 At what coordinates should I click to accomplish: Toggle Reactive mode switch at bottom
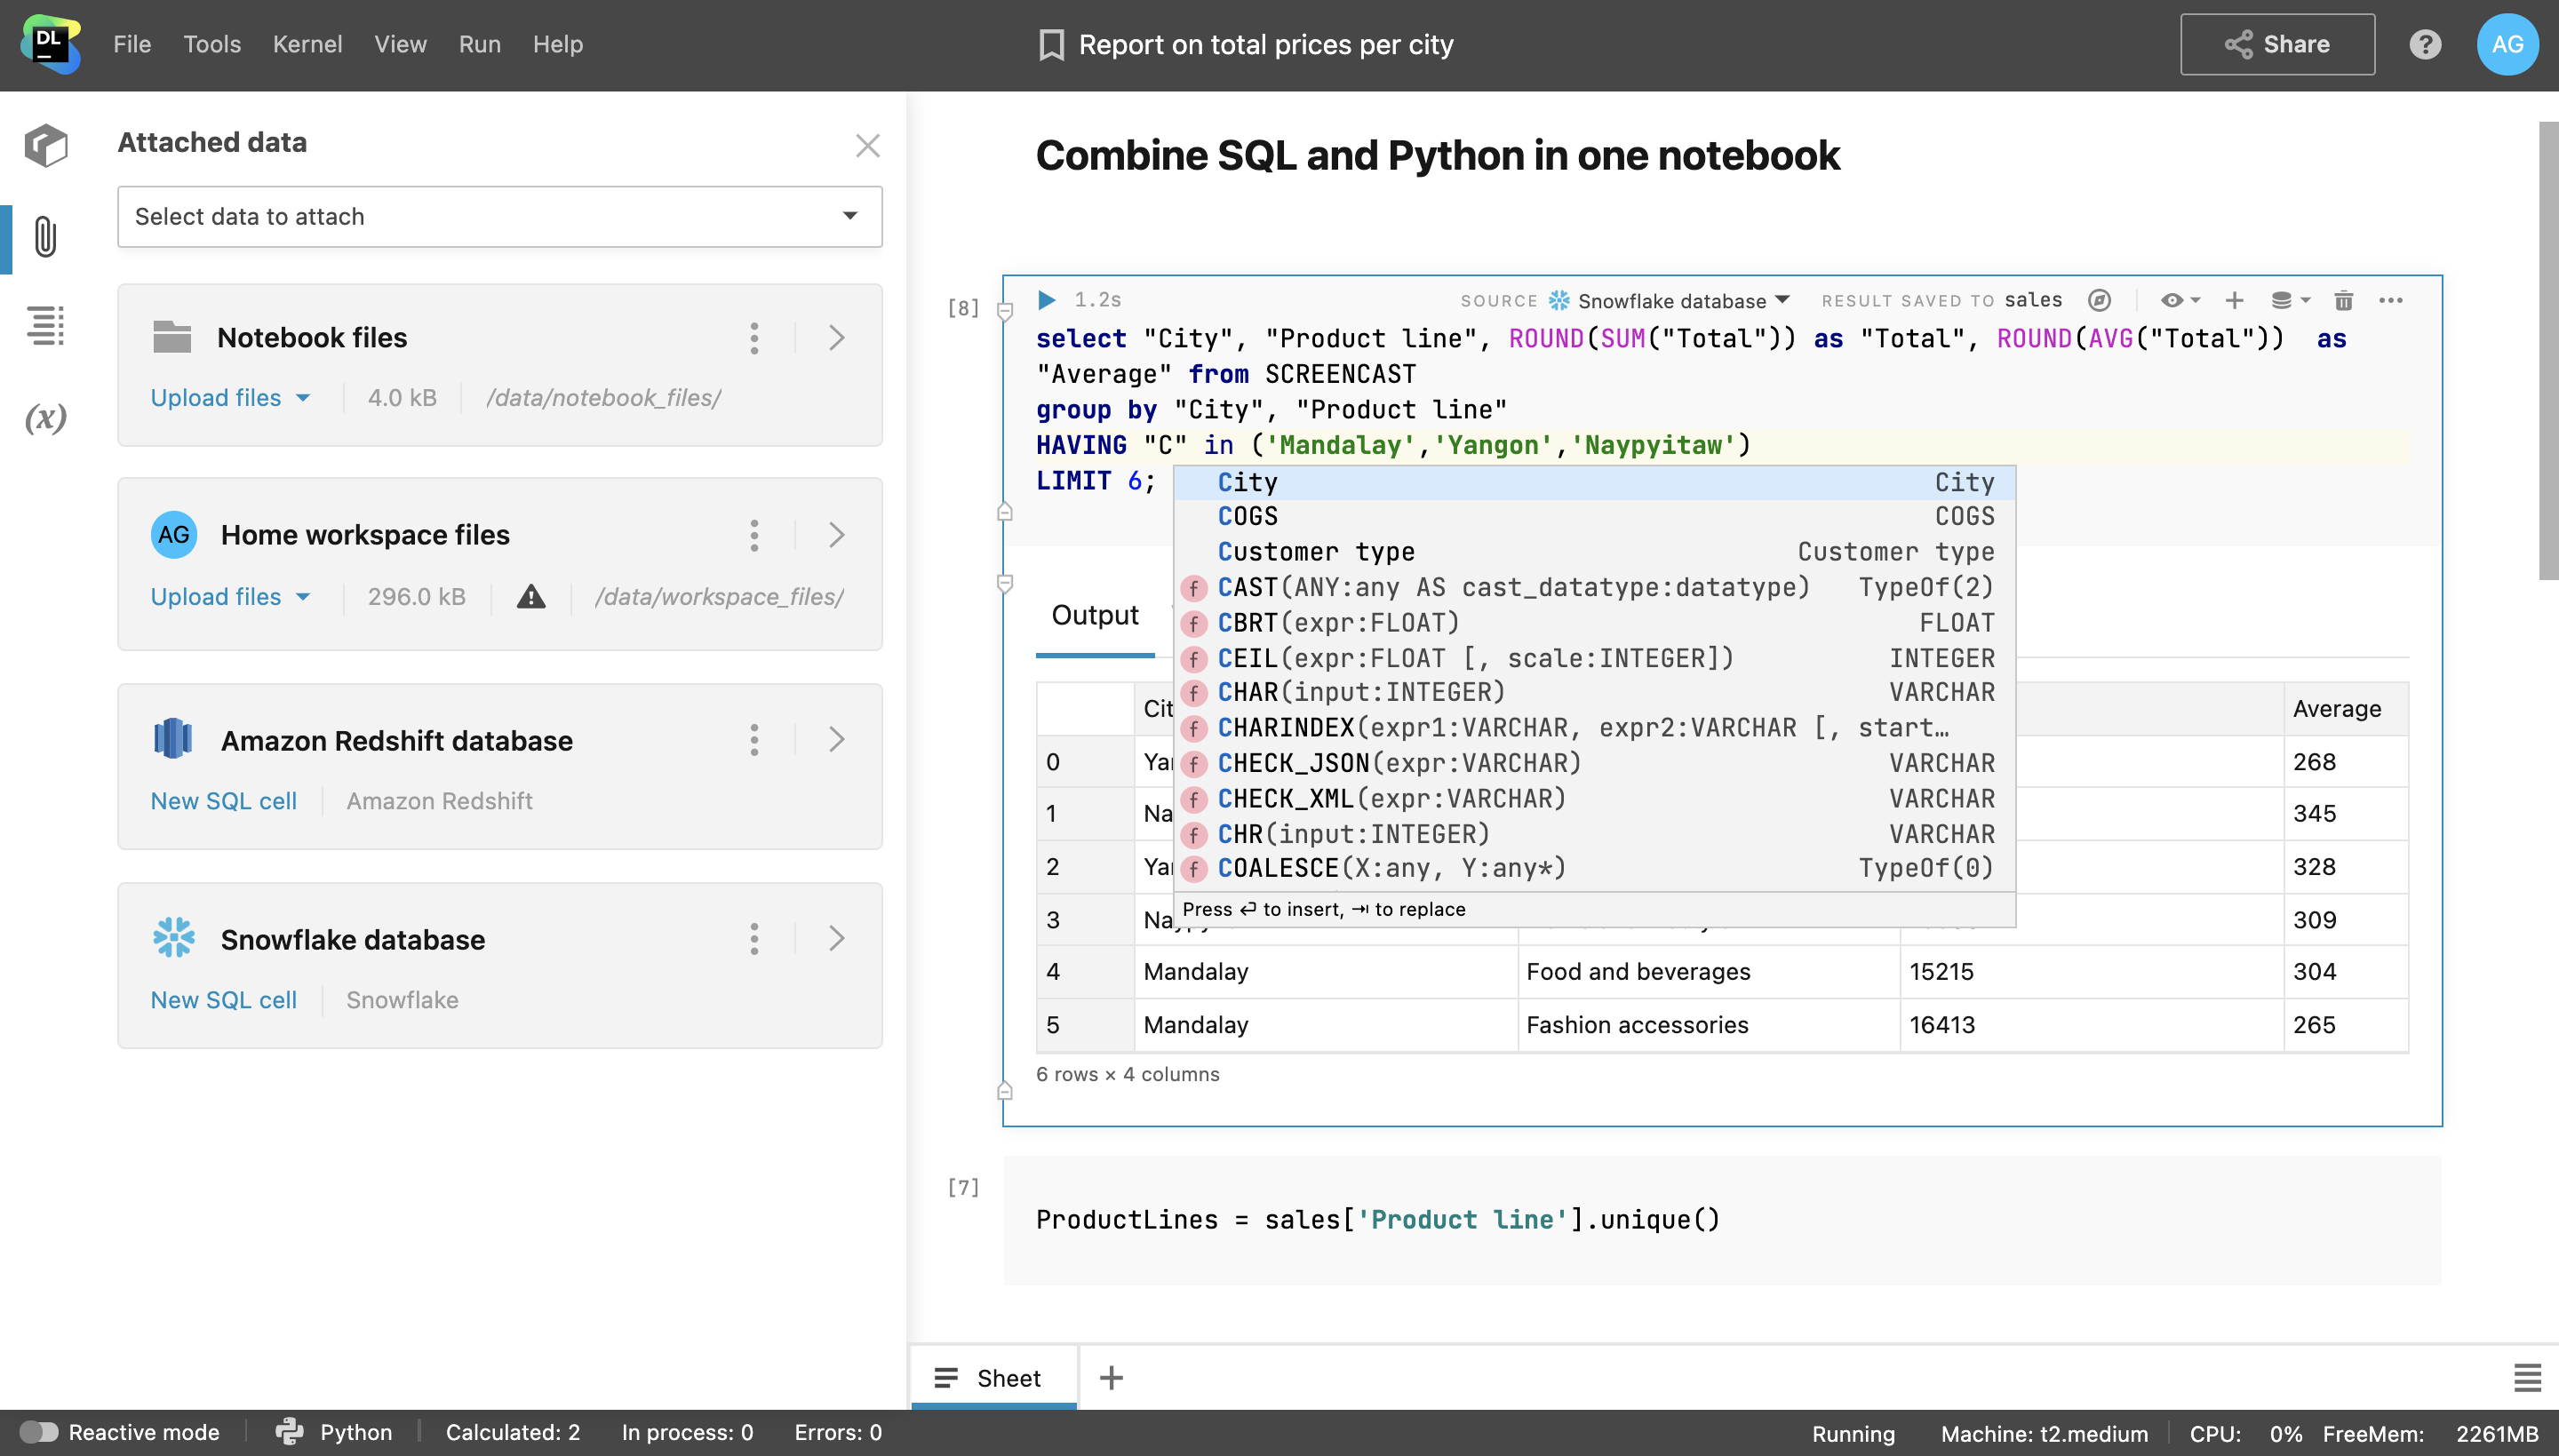[x=36, y=1429]
